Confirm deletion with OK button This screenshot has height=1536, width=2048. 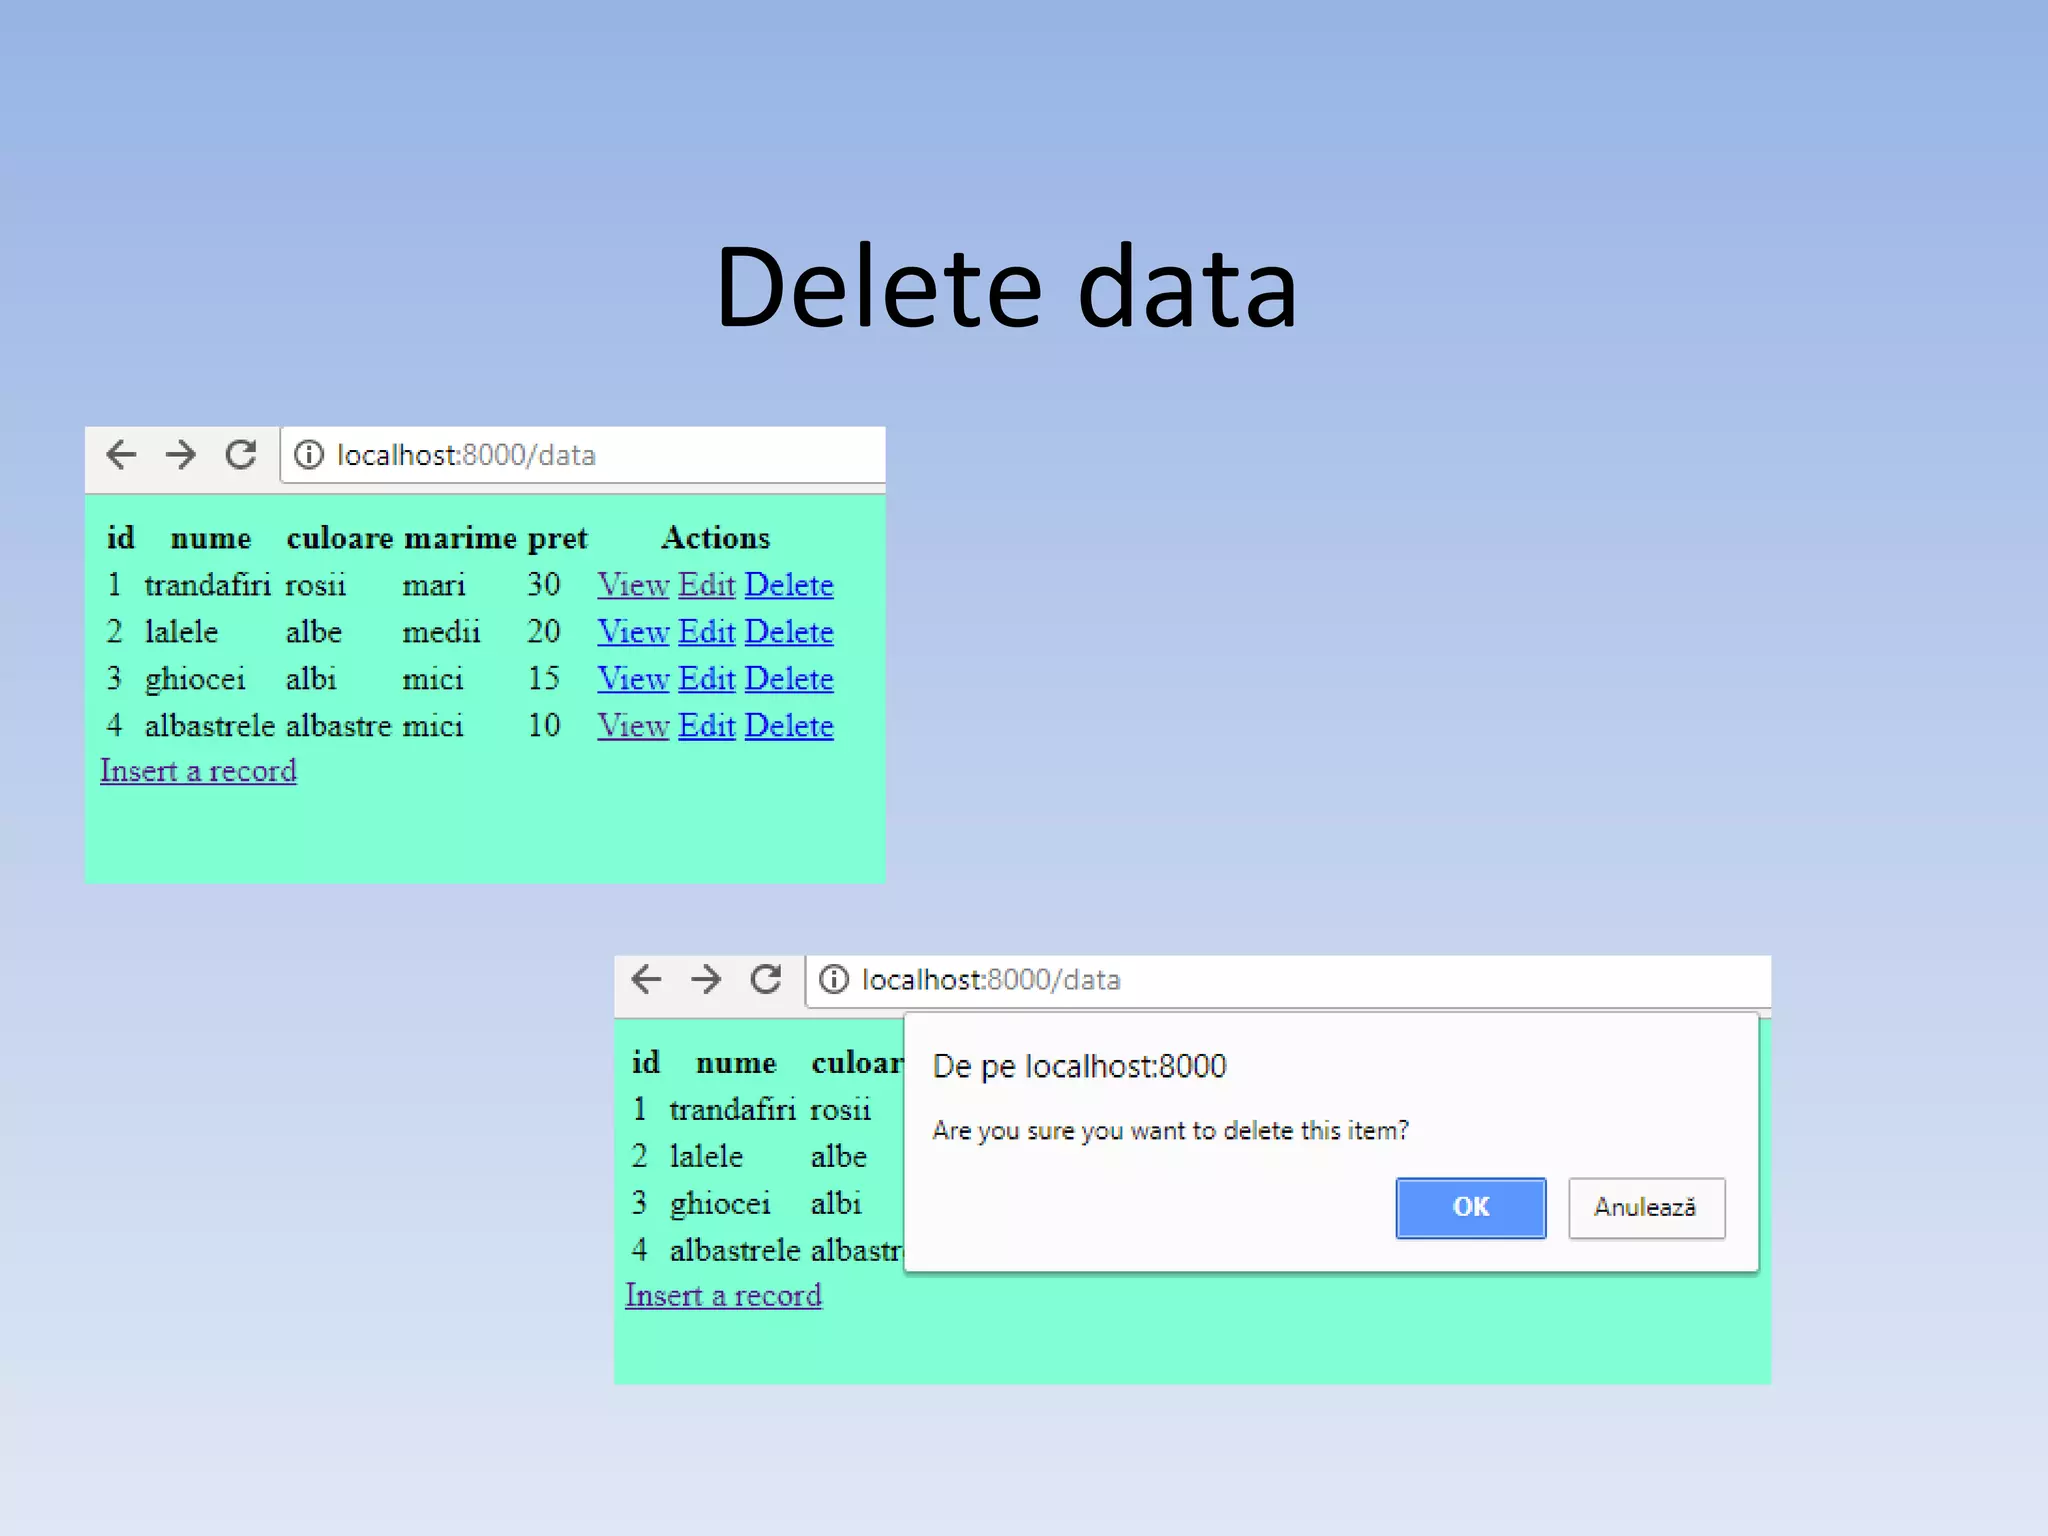1470,1207
